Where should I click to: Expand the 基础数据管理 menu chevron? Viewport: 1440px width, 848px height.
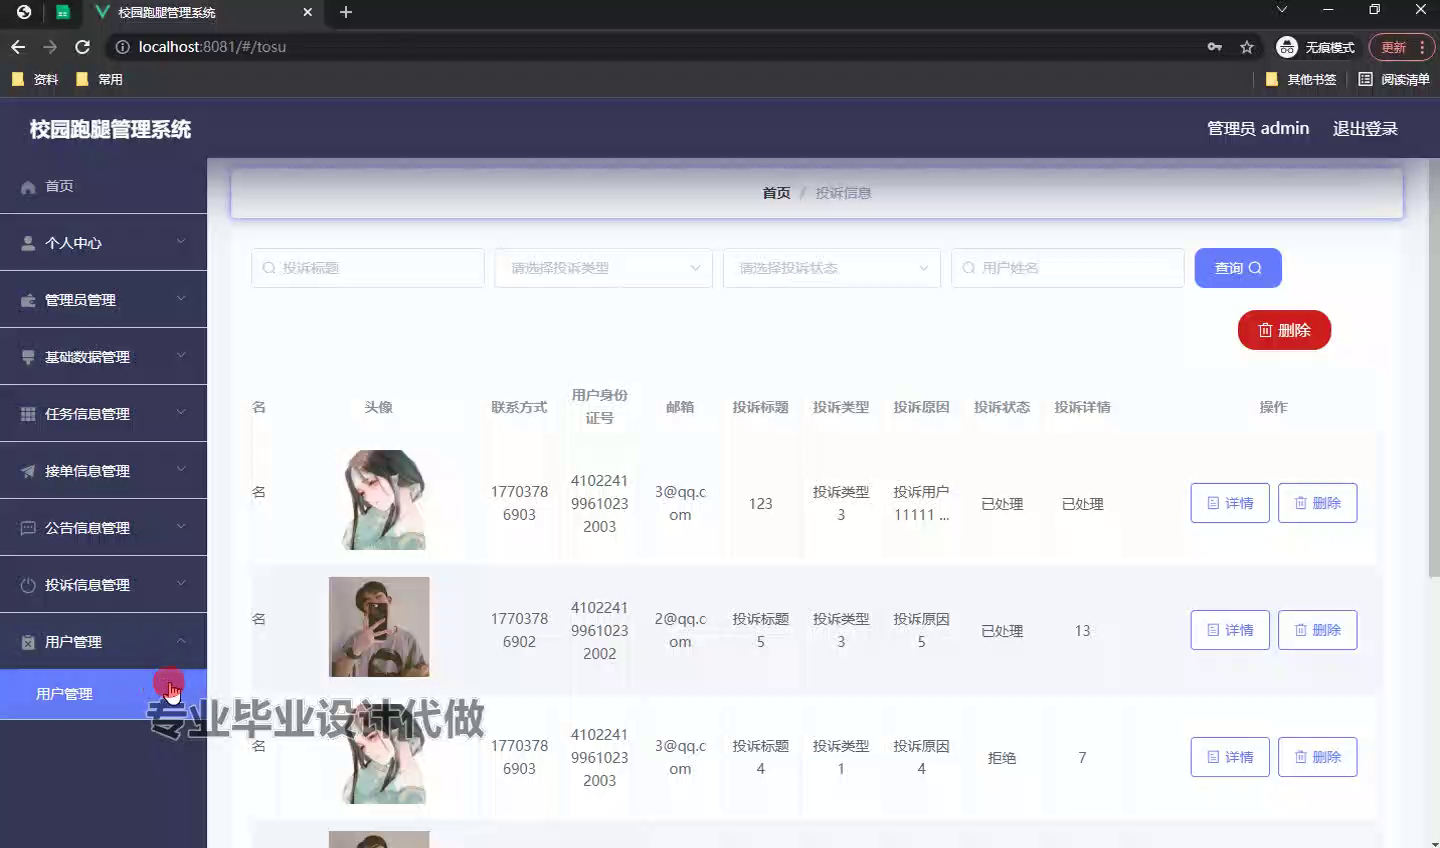click(181, 356)
